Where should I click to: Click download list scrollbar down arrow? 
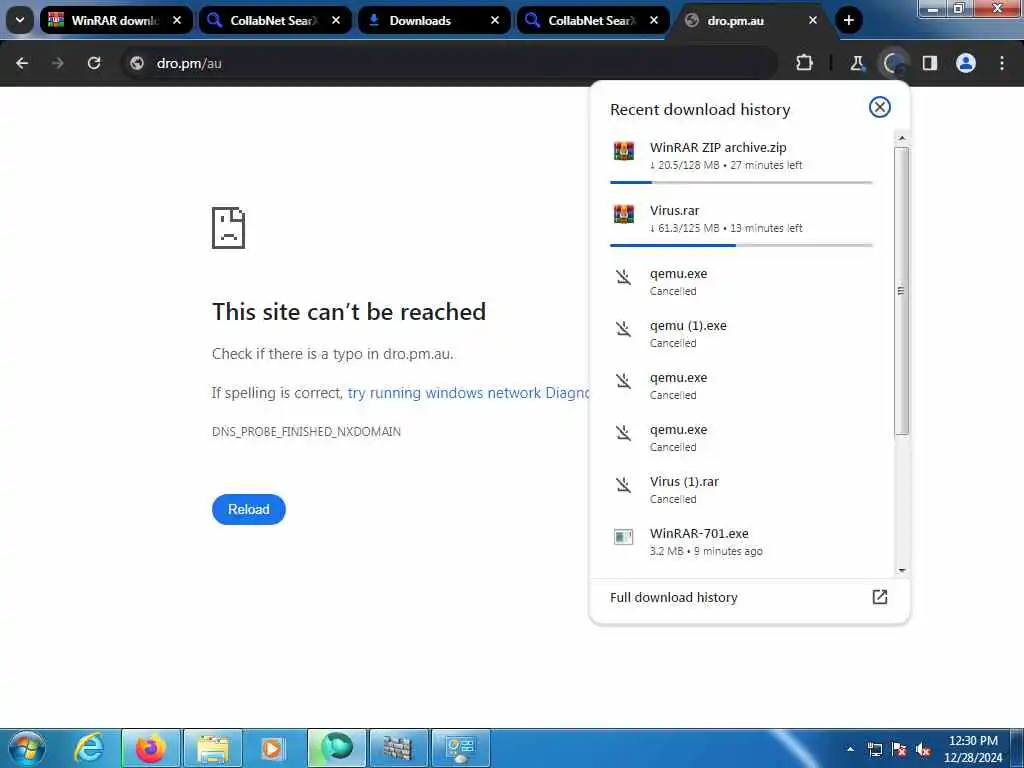[902, 571]
